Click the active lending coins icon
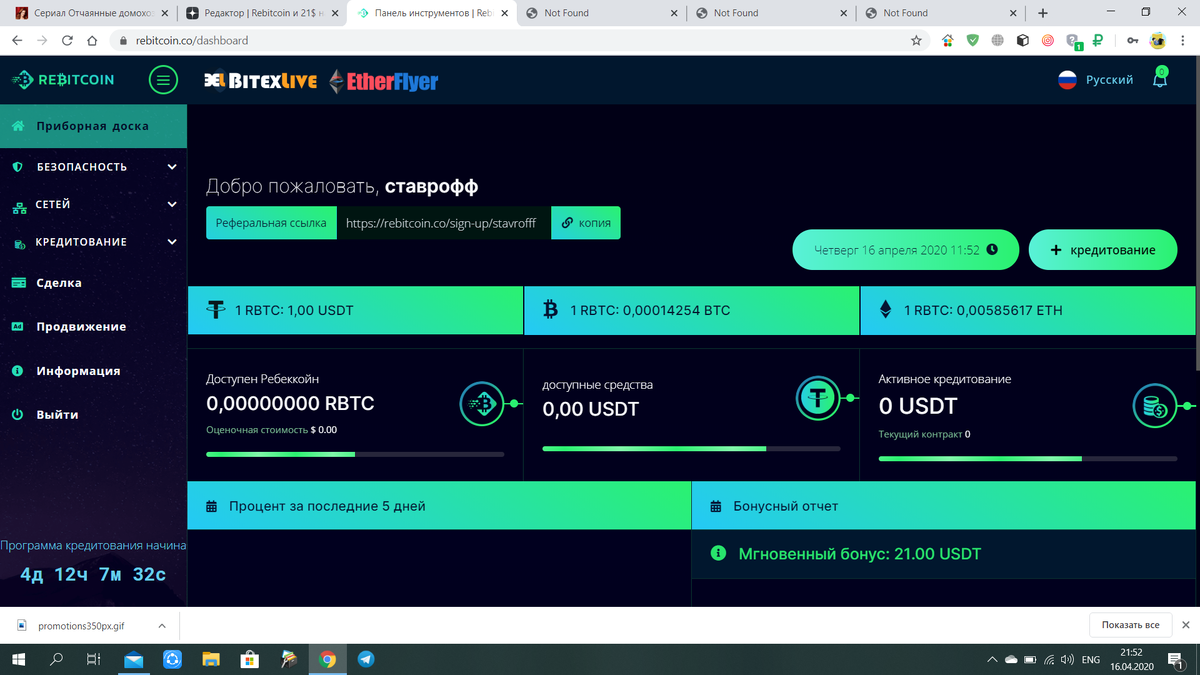1200x675 pixels. coord(1154,406)
